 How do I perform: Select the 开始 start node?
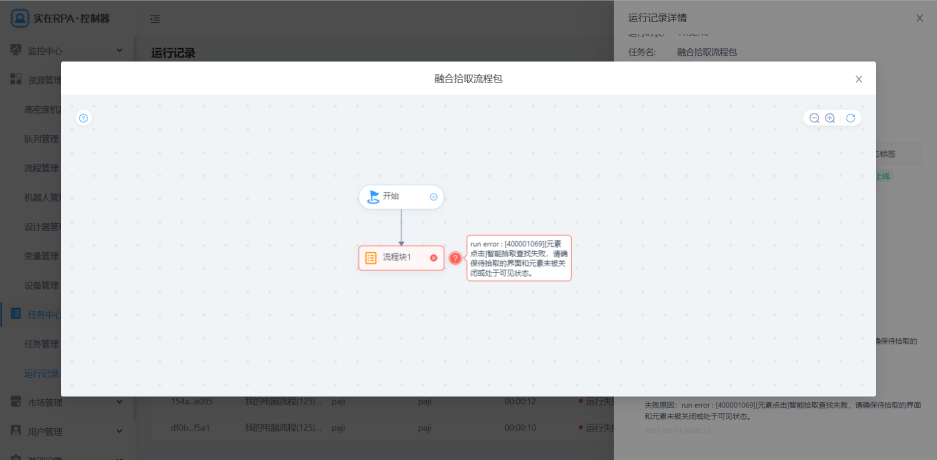pyautogui.click(x=399, y=197)
